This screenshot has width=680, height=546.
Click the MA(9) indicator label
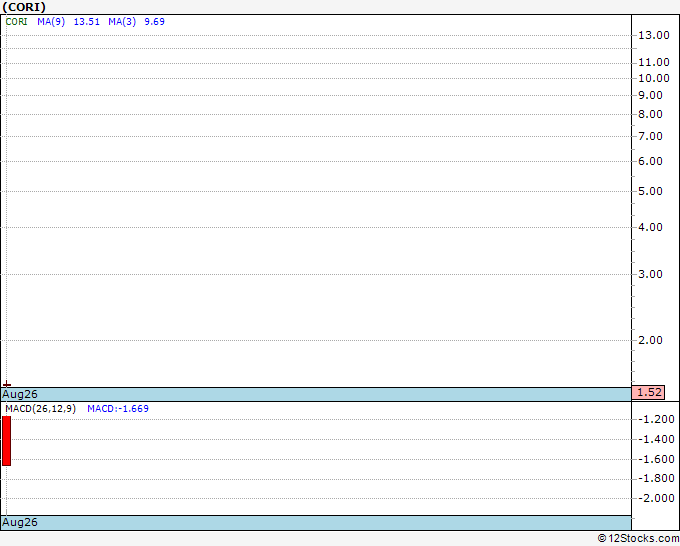tap(51, 22)
